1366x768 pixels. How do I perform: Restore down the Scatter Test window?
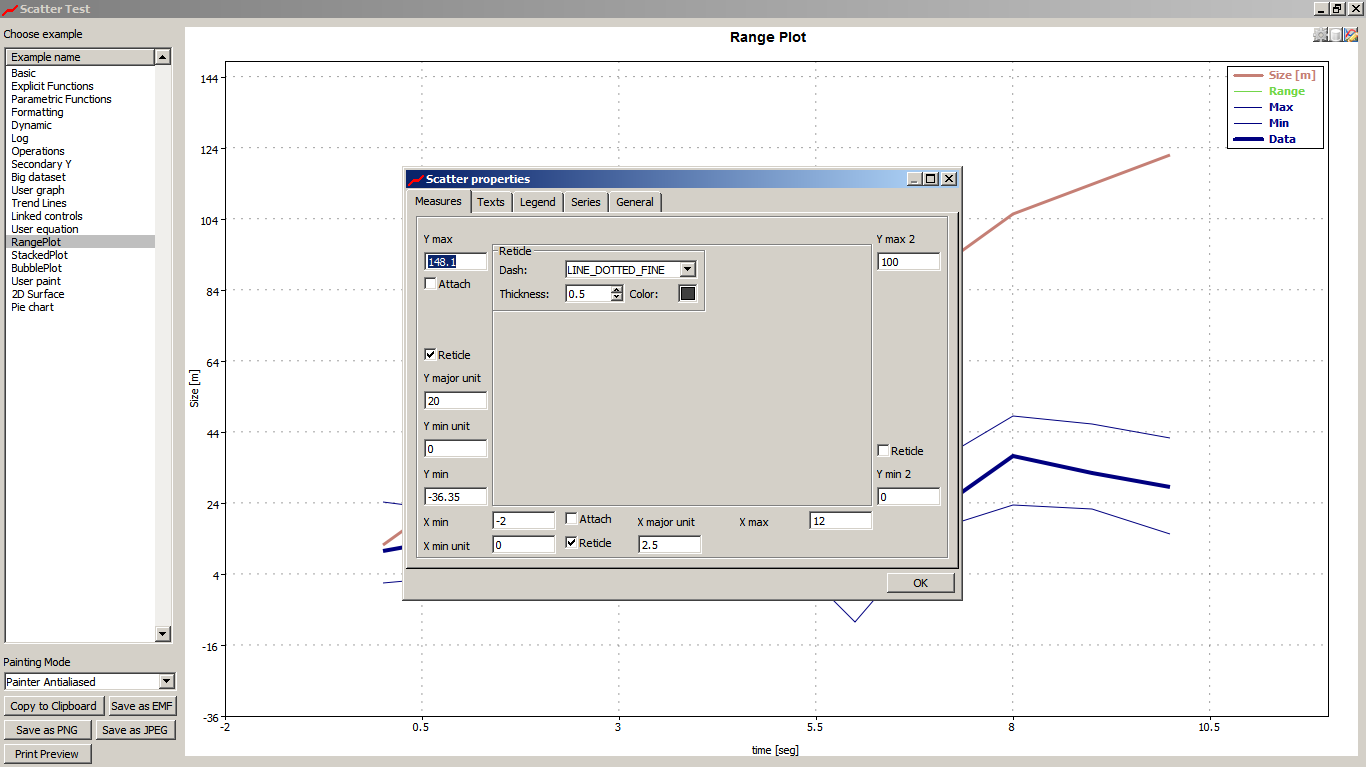click(1337, 8)
